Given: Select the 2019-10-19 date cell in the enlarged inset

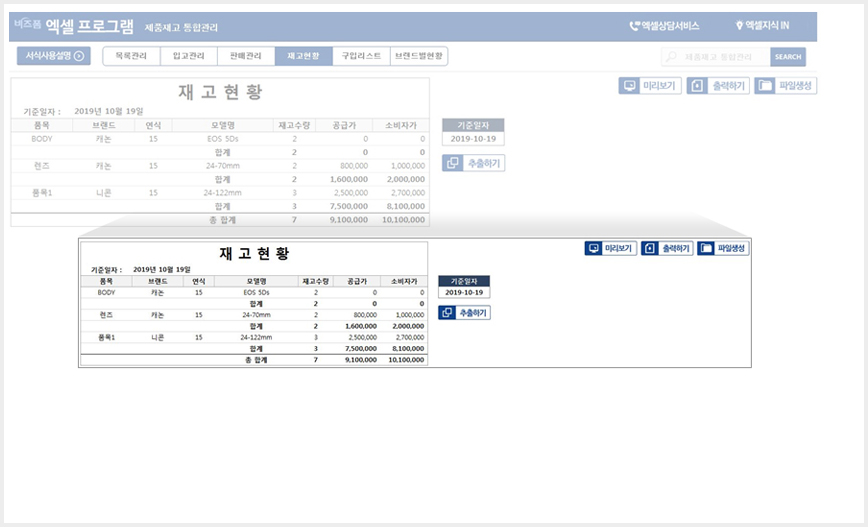Looking at the screenshot, I should 464,292.
